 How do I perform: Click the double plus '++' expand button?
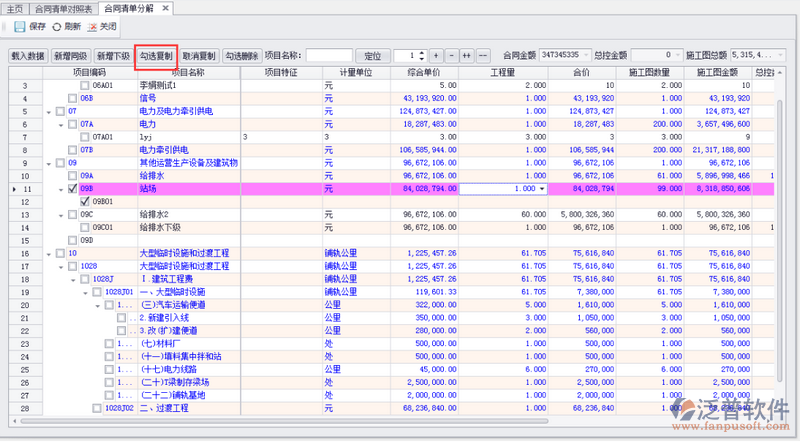[x=466, y=55]
